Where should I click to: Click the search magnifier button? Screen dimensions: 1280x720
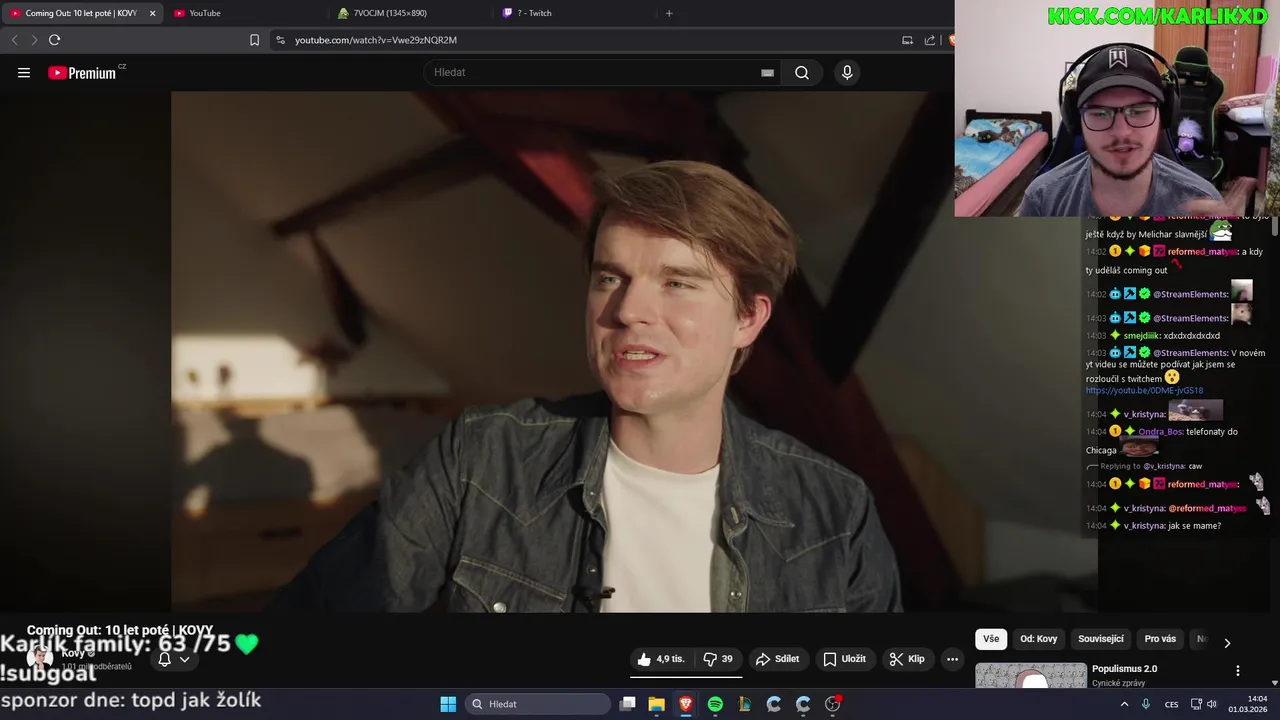[x=802, y=73]
